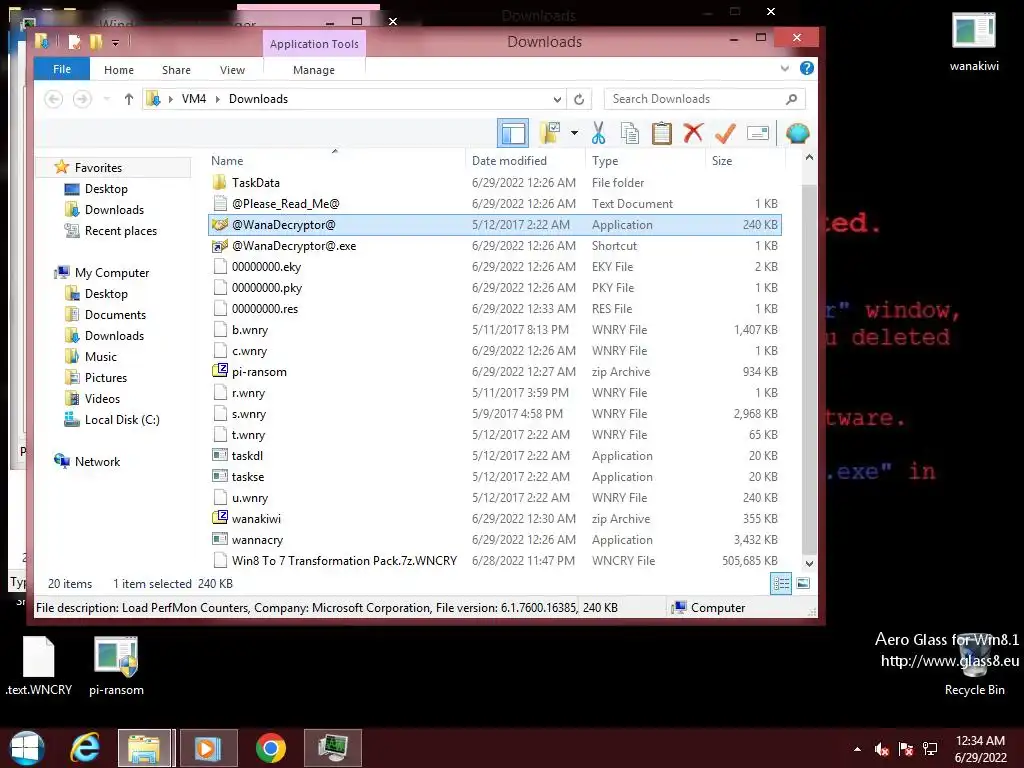Screen dimensions: 1024x768
Task: Expand the chevron after VM4 in address bar
Action: (x=217, y=99)
